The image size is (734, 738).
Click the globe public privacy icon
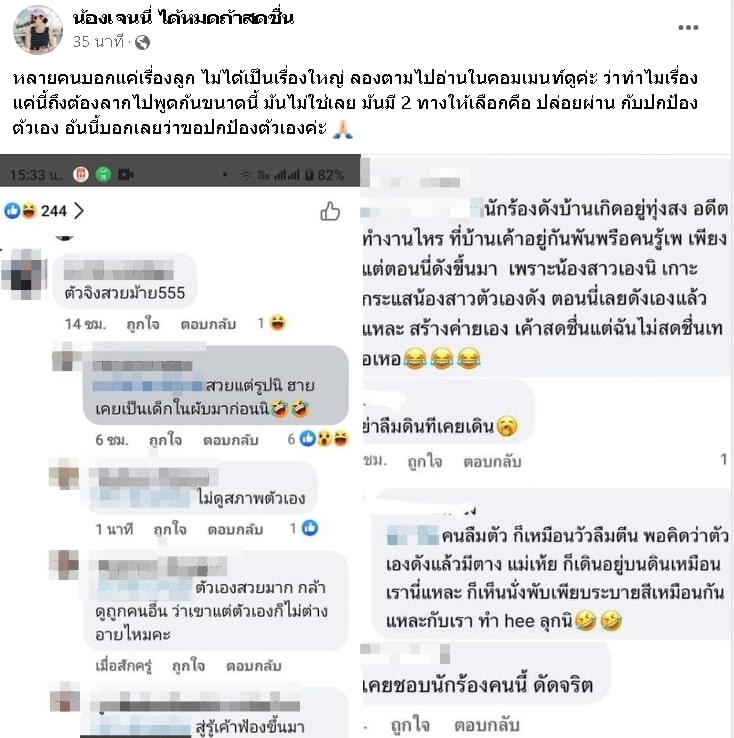142,43
